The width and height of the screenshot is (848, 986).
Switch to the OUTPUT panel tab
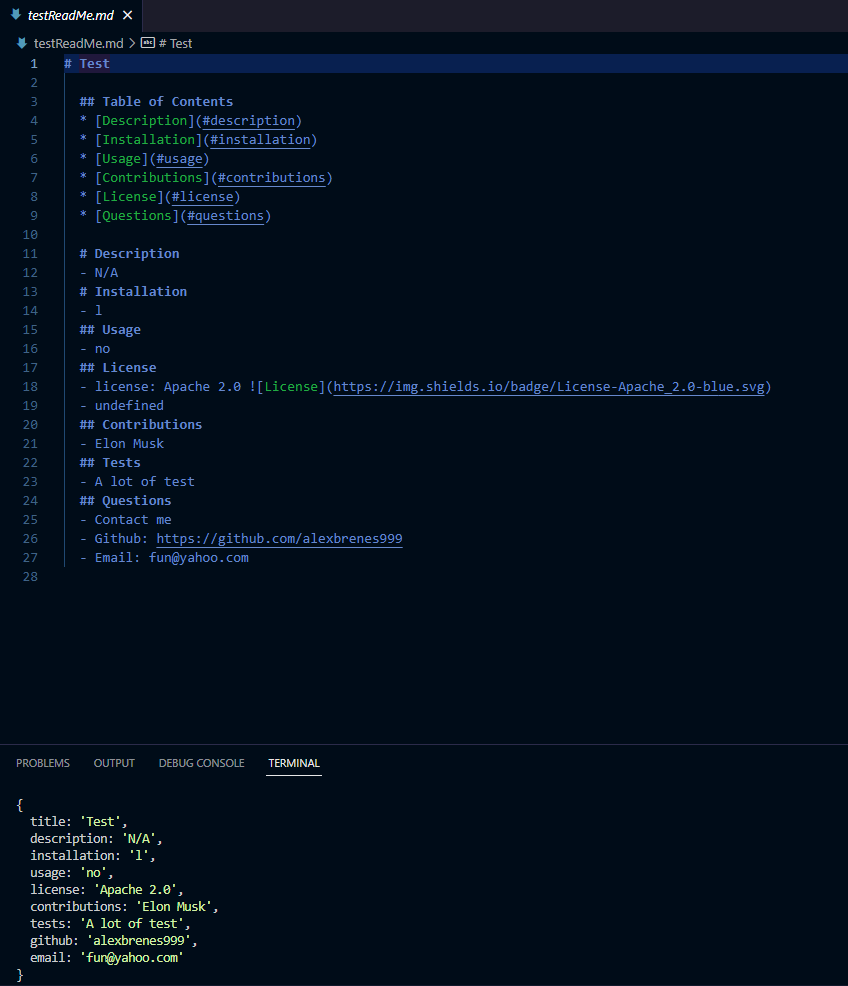(x=113, y=762)
